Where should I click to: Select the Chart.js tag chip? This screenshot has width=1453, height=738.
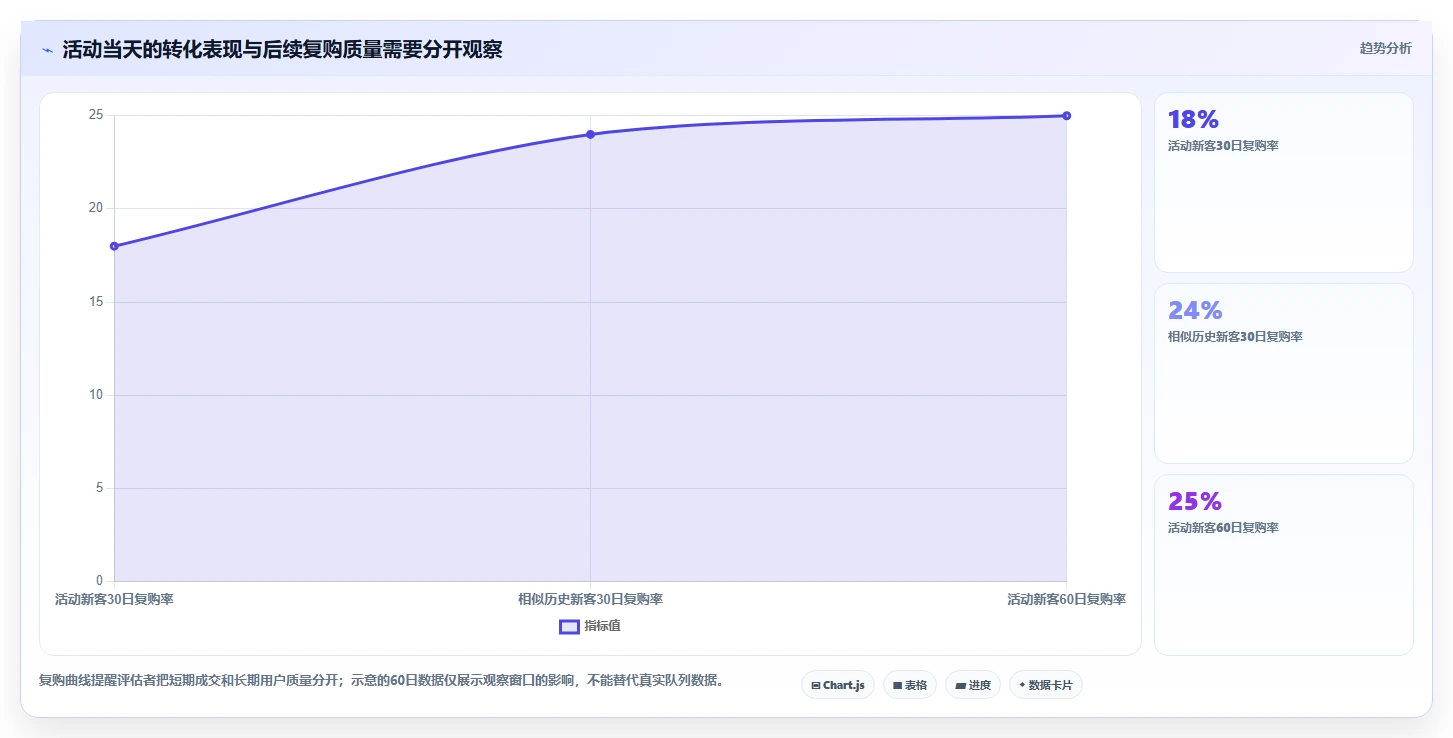tap(838, 685)
